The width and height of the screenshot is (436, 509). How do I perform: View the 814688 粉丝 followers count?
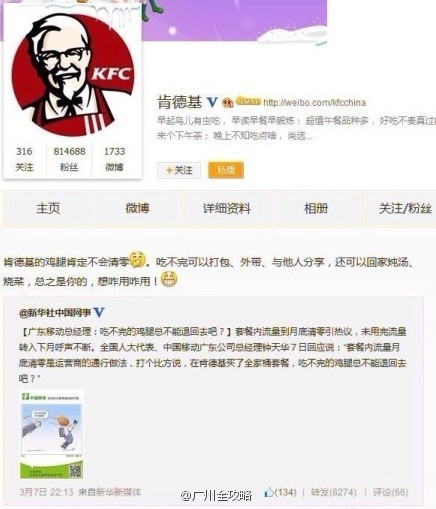pyautogui.click(x=69, y=159)
